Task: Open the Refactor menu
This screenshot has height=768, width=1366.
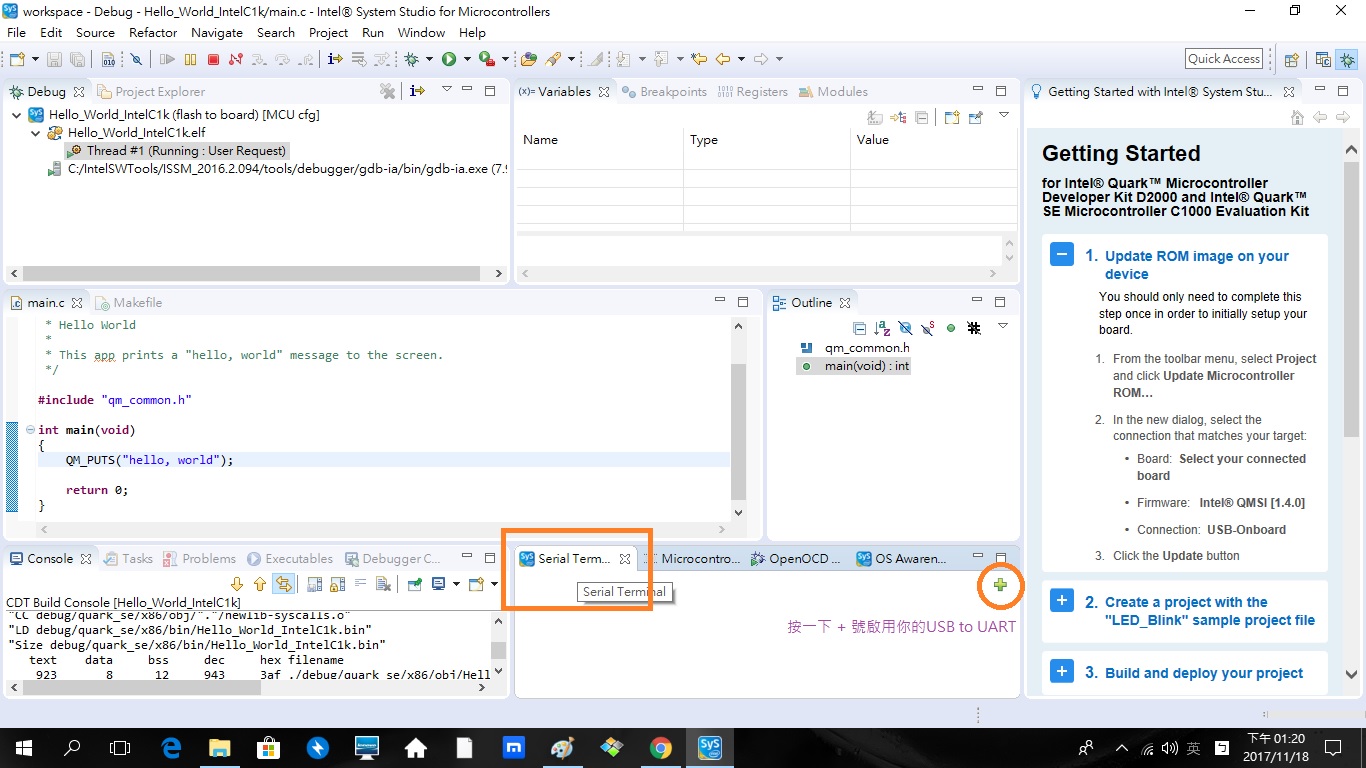Action: click(153, 32)
